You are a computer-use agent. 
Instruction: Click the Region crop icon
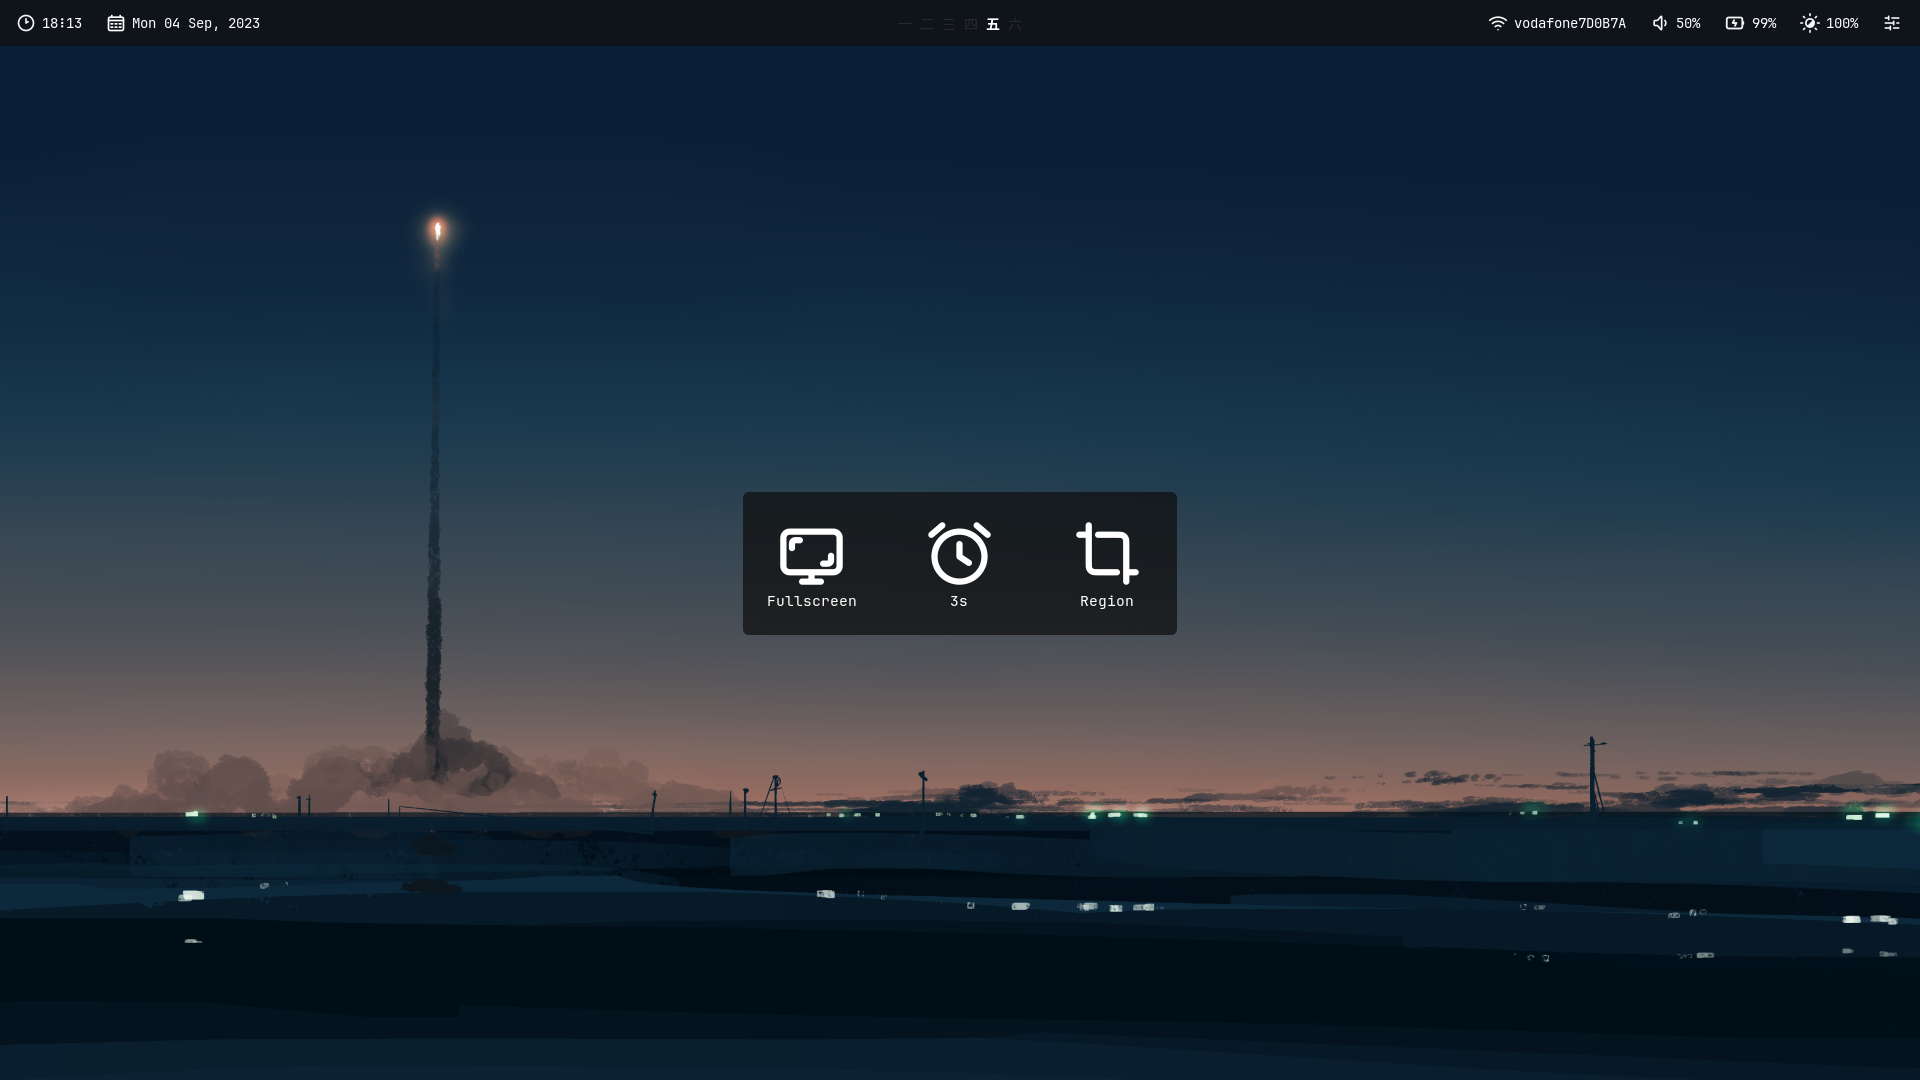[x=1106, y=553]
